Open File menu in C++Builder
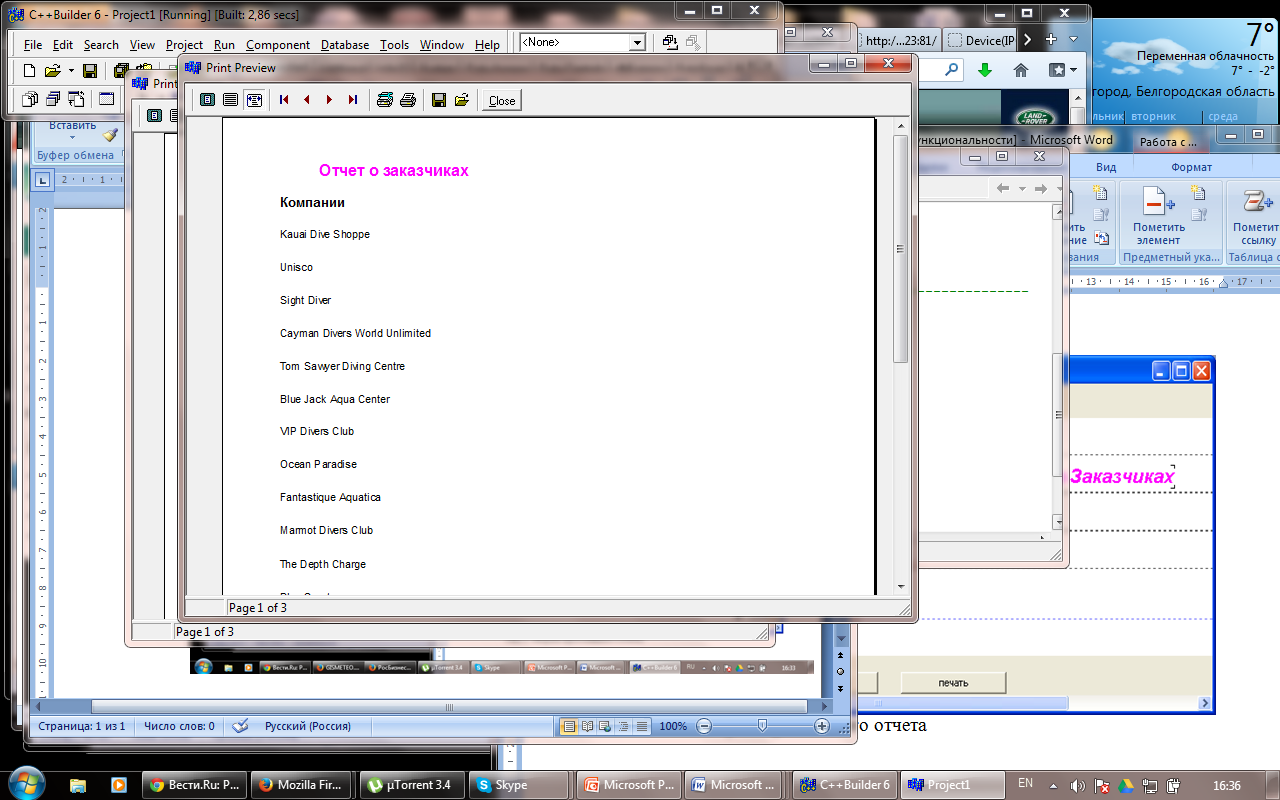Image resolution: width=1280 pixels, height=800 pixels. tap(33, 45)
